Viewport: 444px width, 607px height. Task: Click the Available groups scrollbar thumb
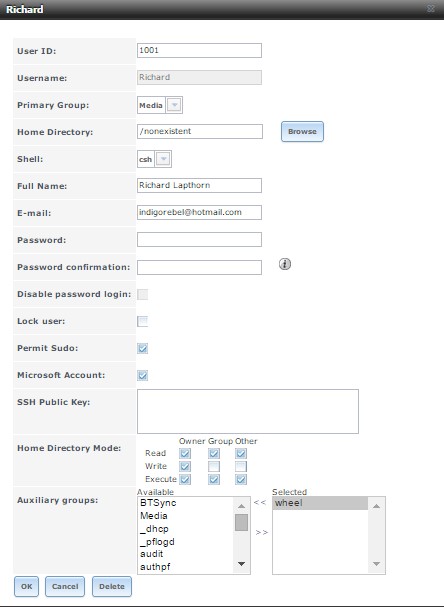click(241, 522)
